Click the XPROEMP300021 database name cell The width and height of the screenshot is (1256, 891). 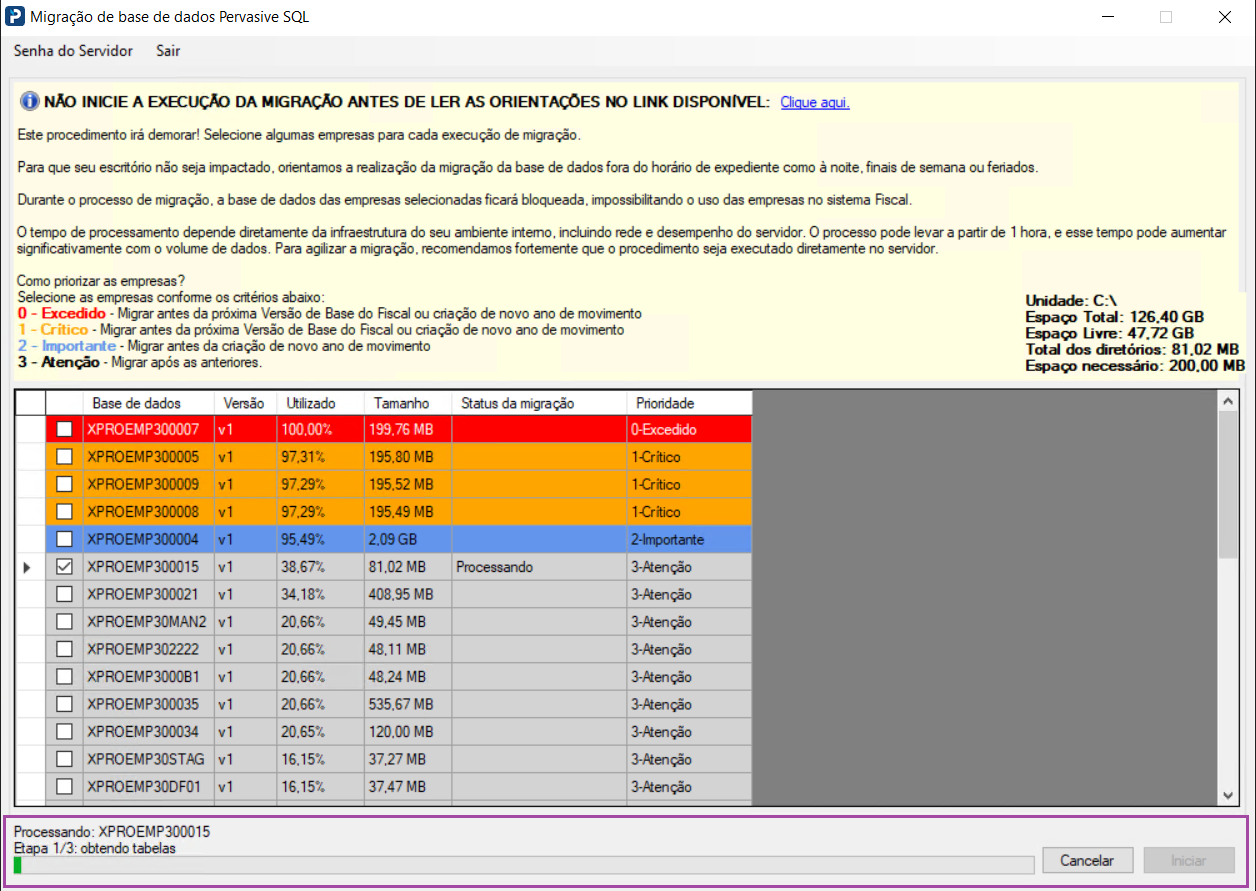tap(149, 594)
